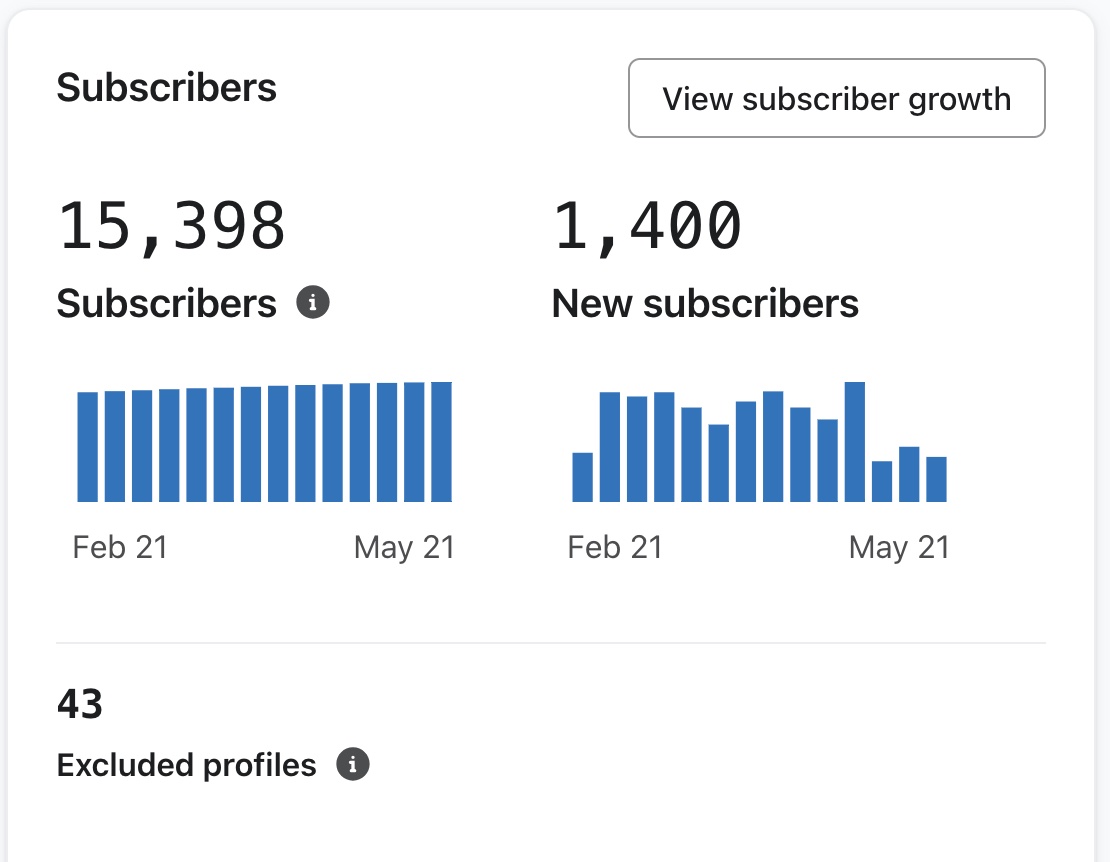1110x862 pixels.
Task: Select last bar in Subscribers chart
Action: [x=441, y=441]
